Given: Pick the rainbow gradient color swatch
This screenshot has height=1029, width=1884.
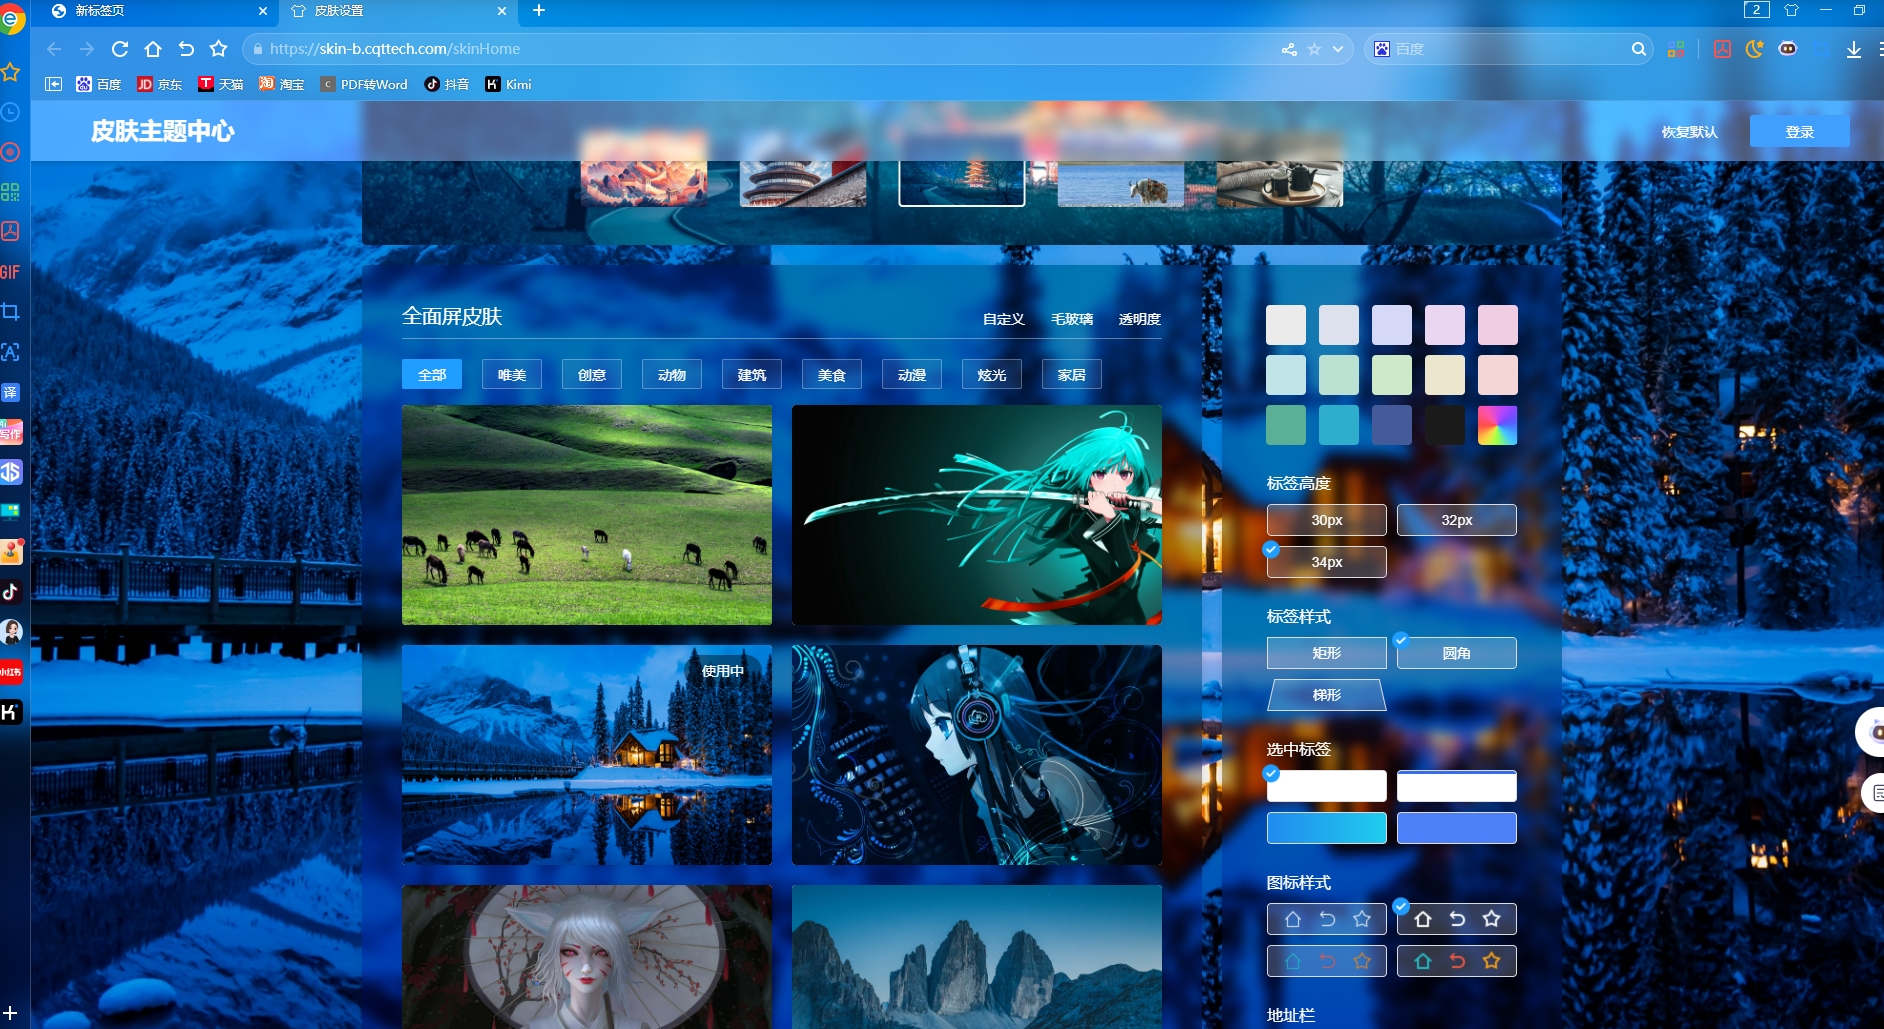Looking at the screenshot, I should point(1497,425).
